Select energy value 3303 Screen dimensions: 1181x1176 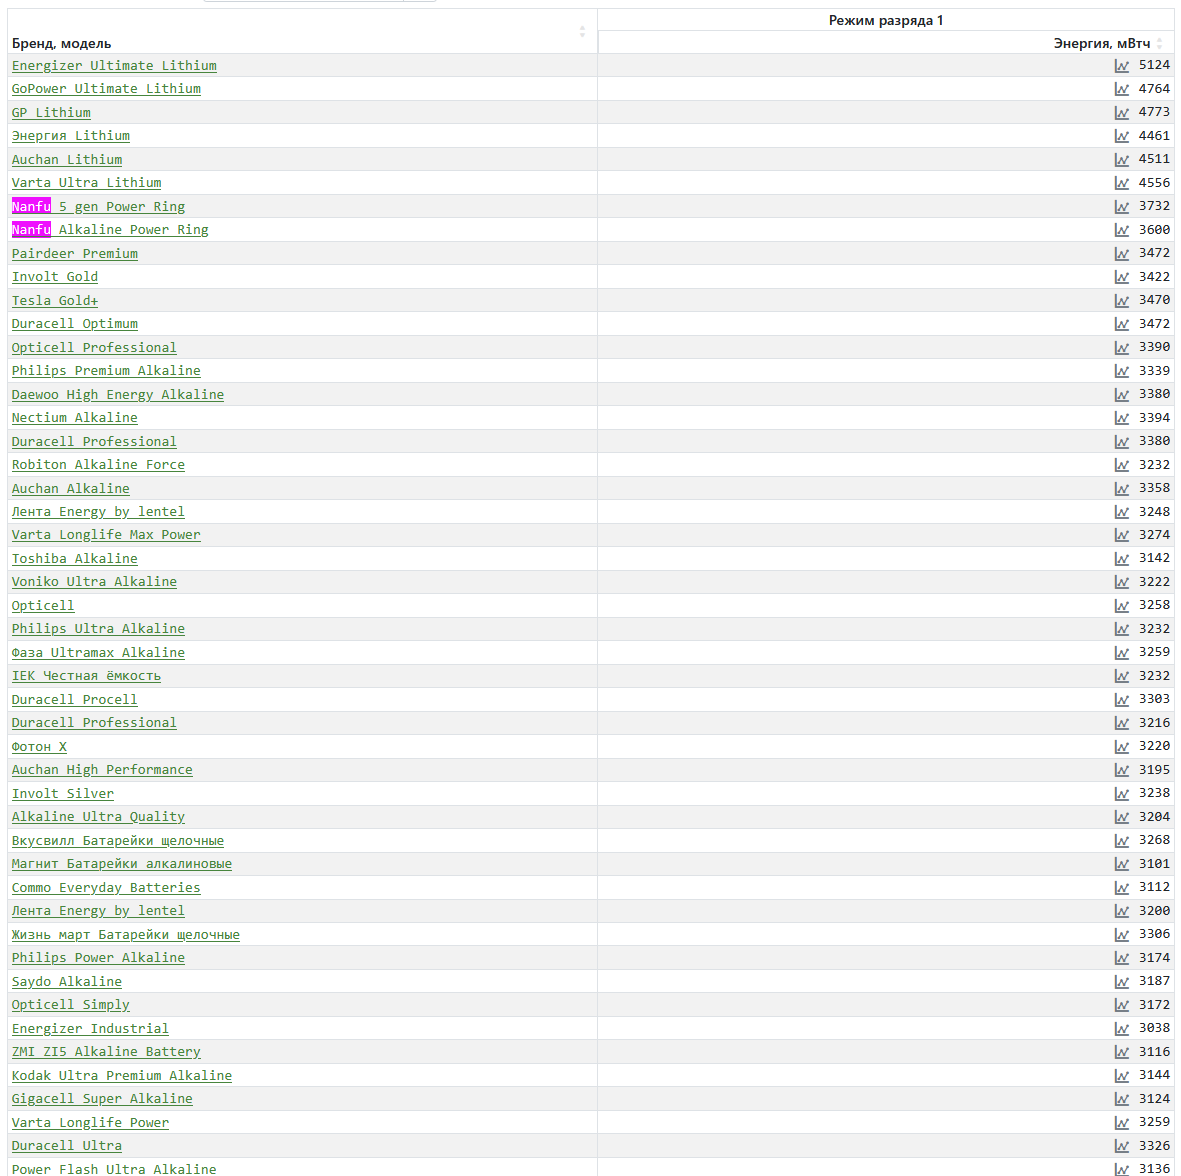coord(1154,699)
